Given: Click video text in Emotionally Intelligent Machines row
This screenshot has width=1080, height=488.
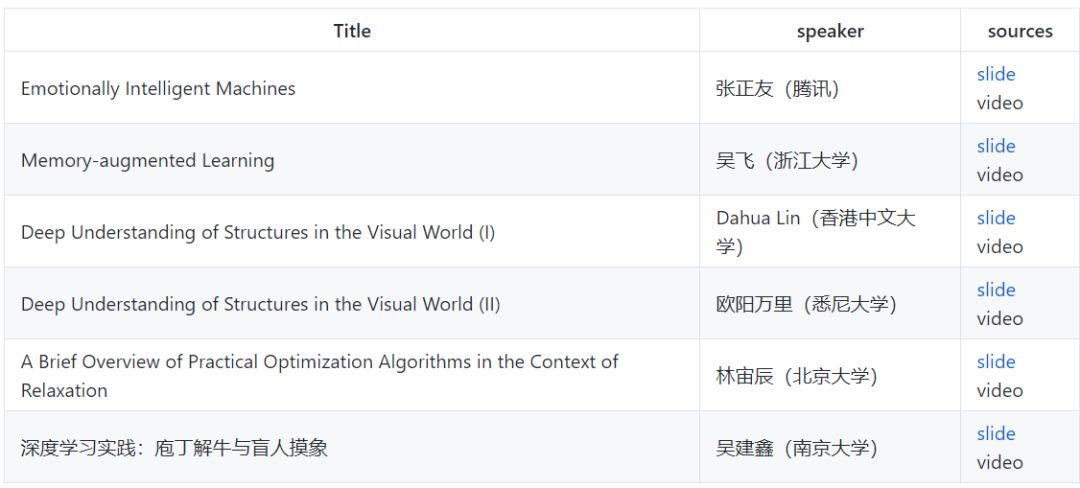Looking at the screenshot, I should [x=999, y=103].
